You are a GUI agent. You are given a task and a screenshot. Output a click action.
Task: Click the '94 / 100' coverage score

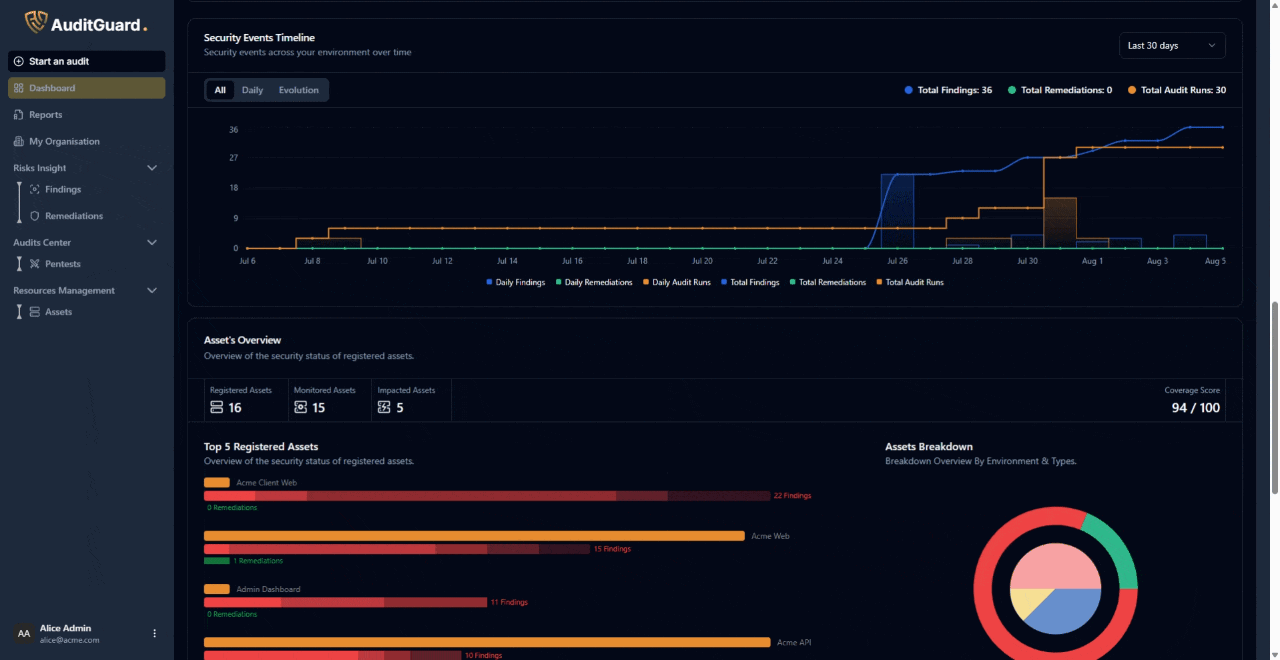(x=1196, y=408)
